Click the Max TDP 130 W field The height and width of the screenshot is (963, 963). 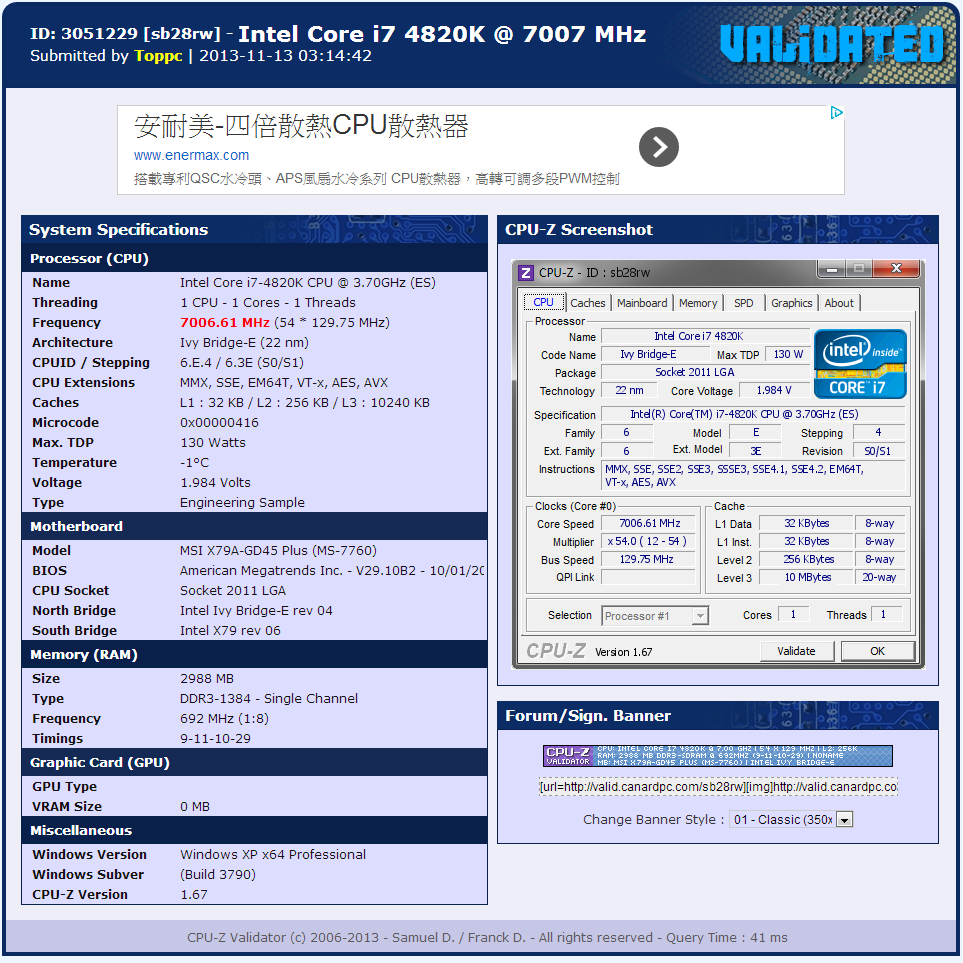[x=788, y=354]
